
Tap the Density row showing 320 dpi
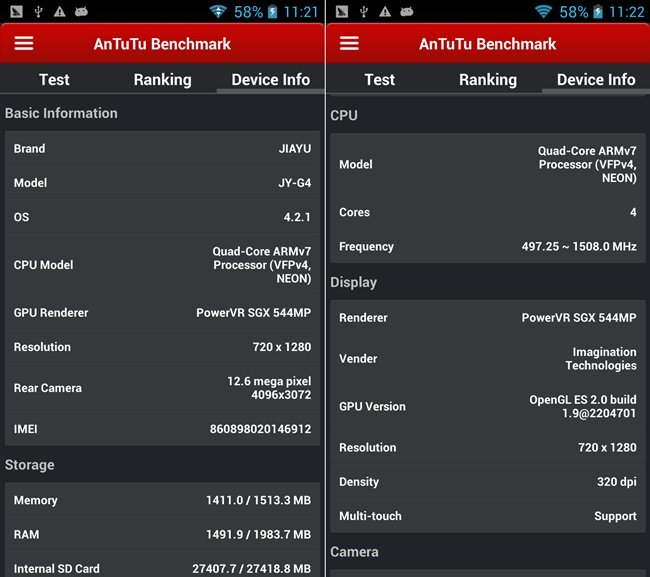point(488,482)
